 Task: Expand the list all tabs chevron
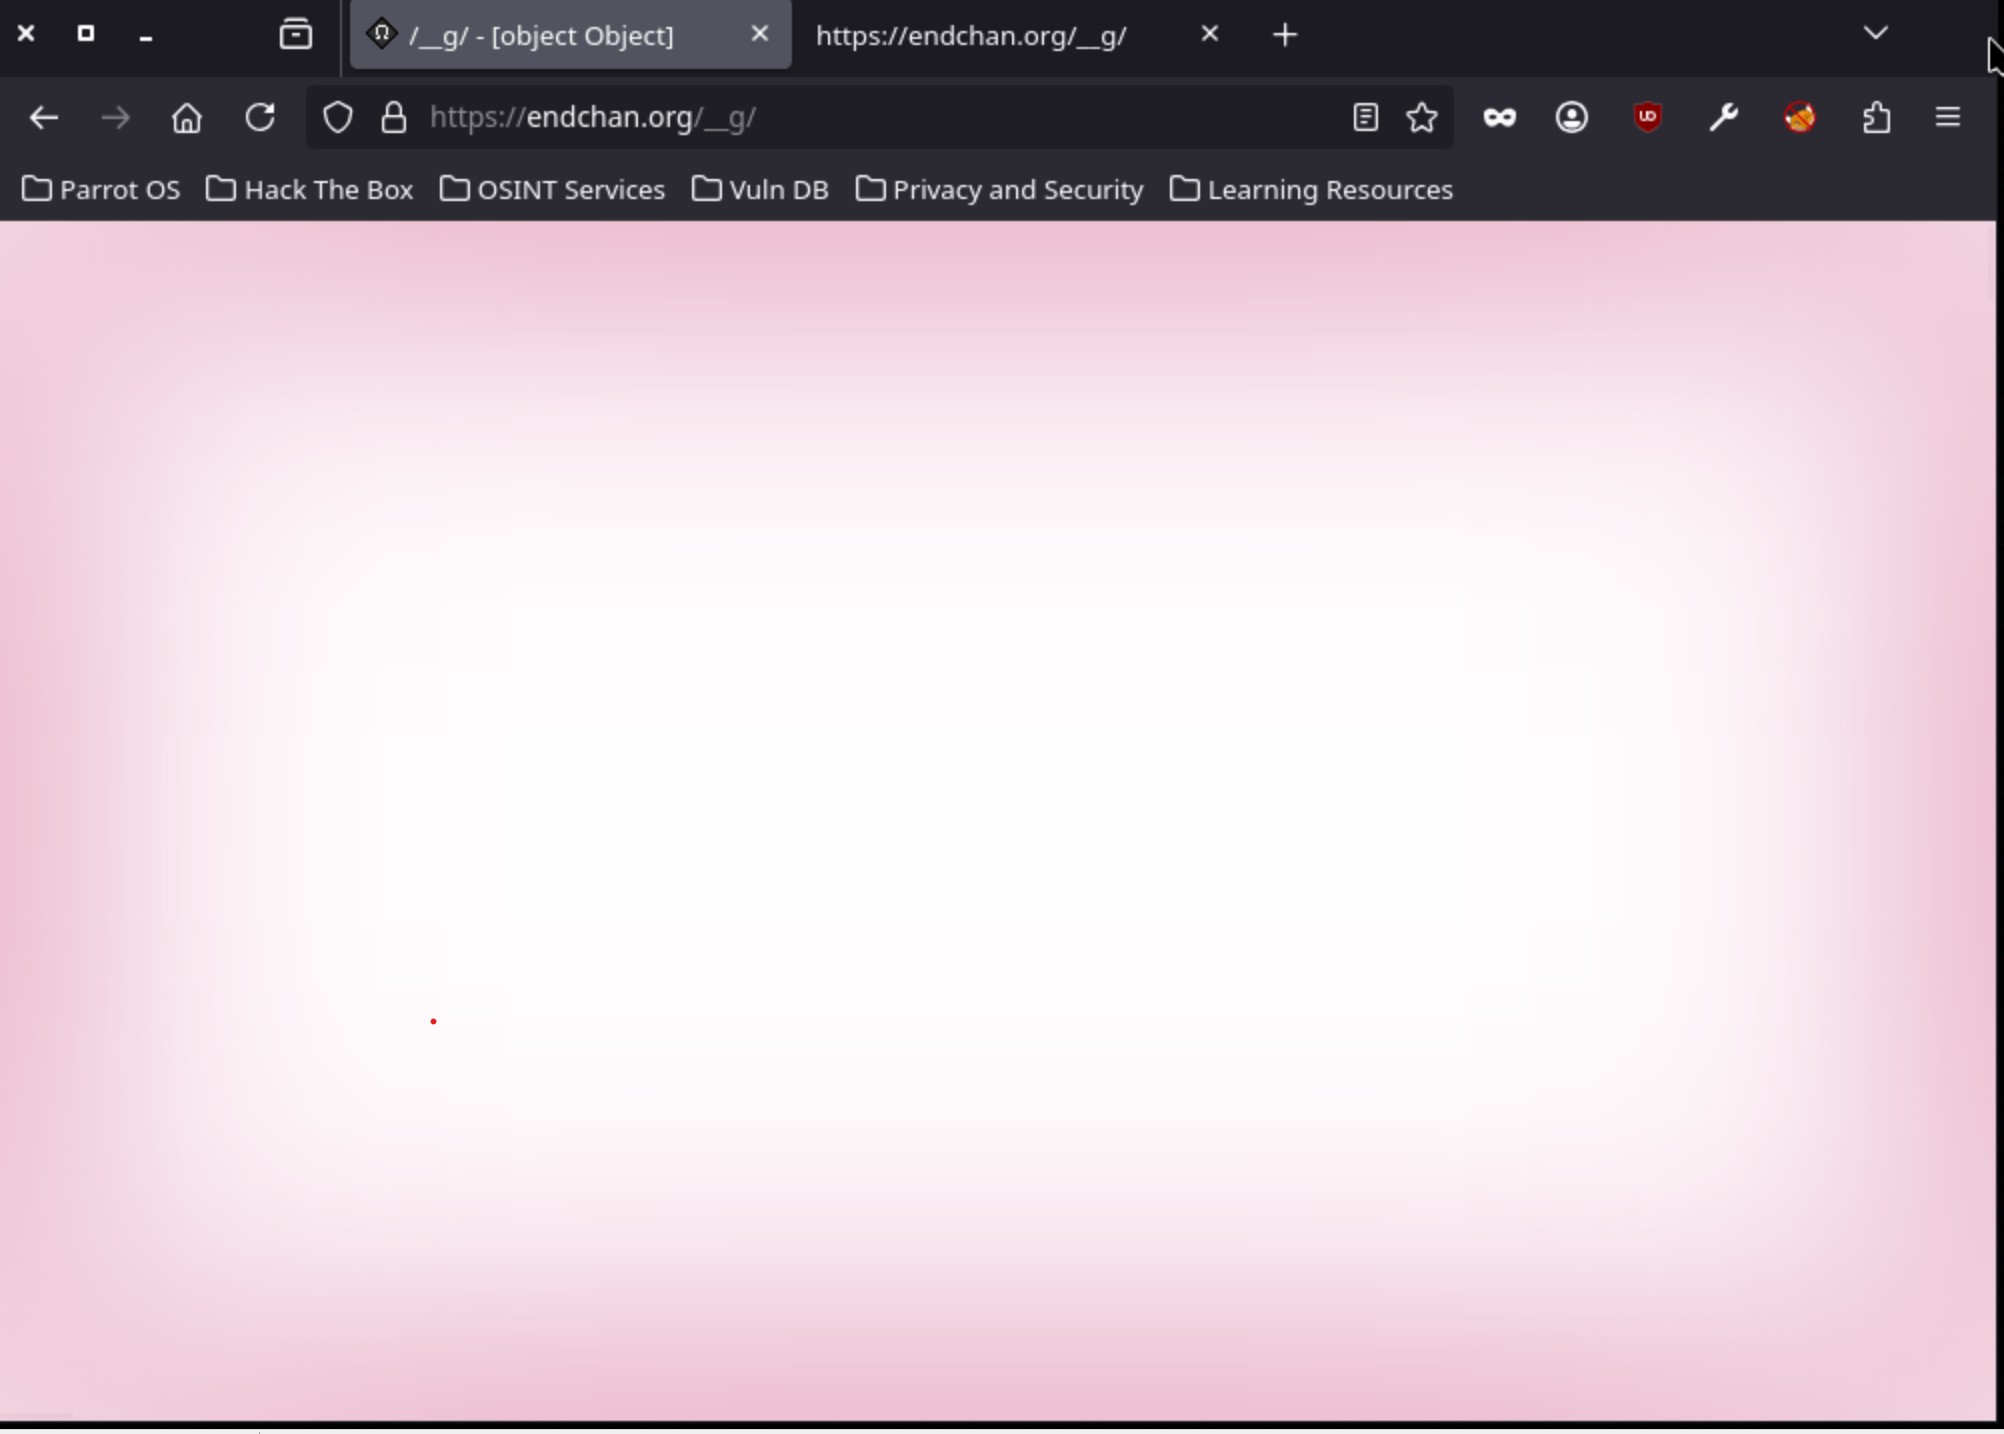point(1875,34)
